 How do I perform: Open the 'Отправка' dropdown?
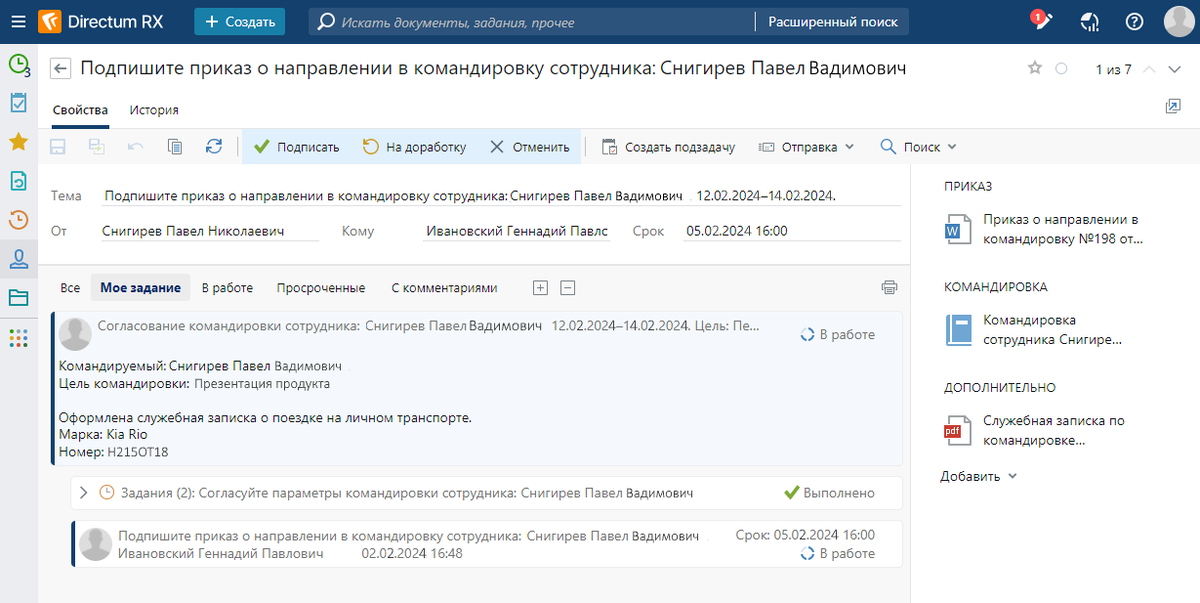pos(806,146)
